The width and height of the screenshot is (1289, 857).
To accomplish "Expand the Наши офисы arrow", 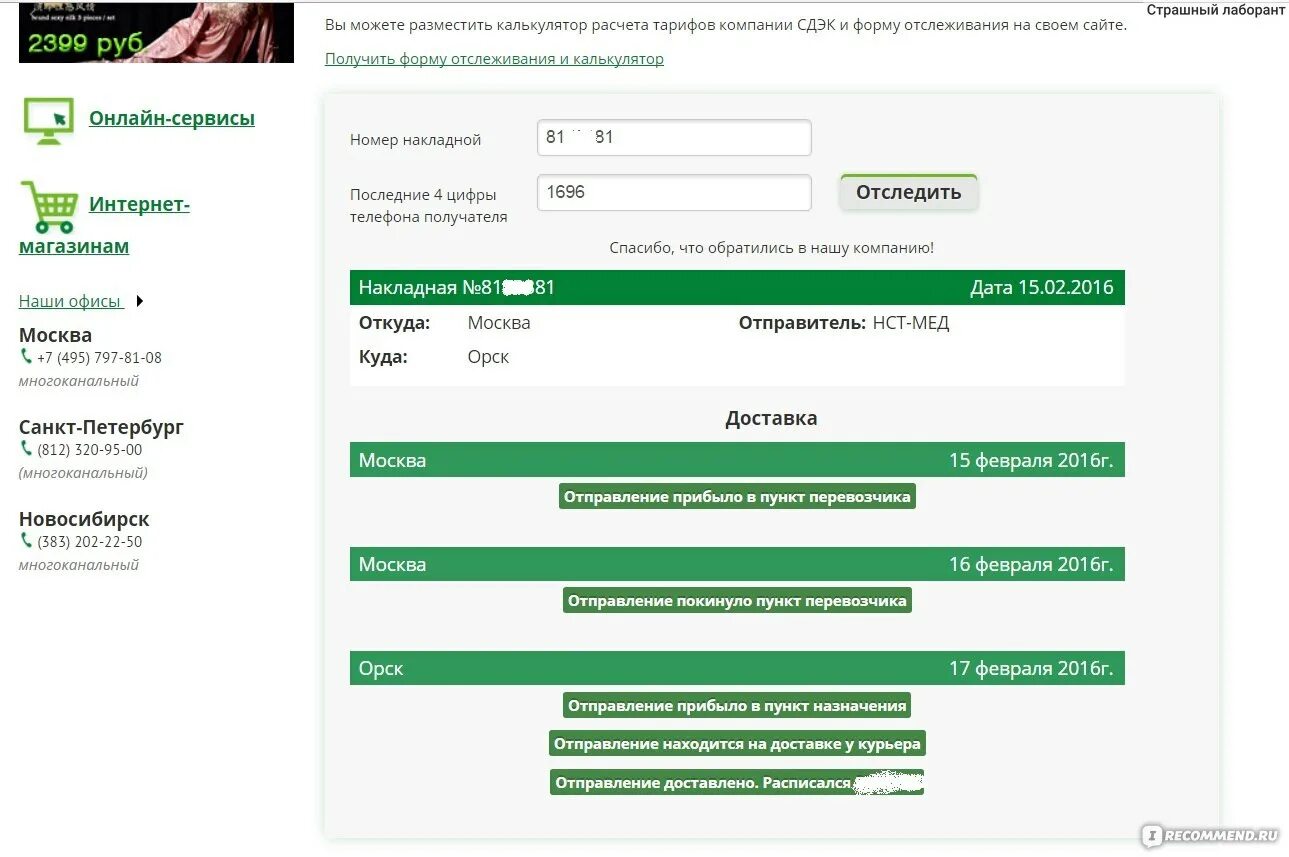I will (x=139, y=301).
